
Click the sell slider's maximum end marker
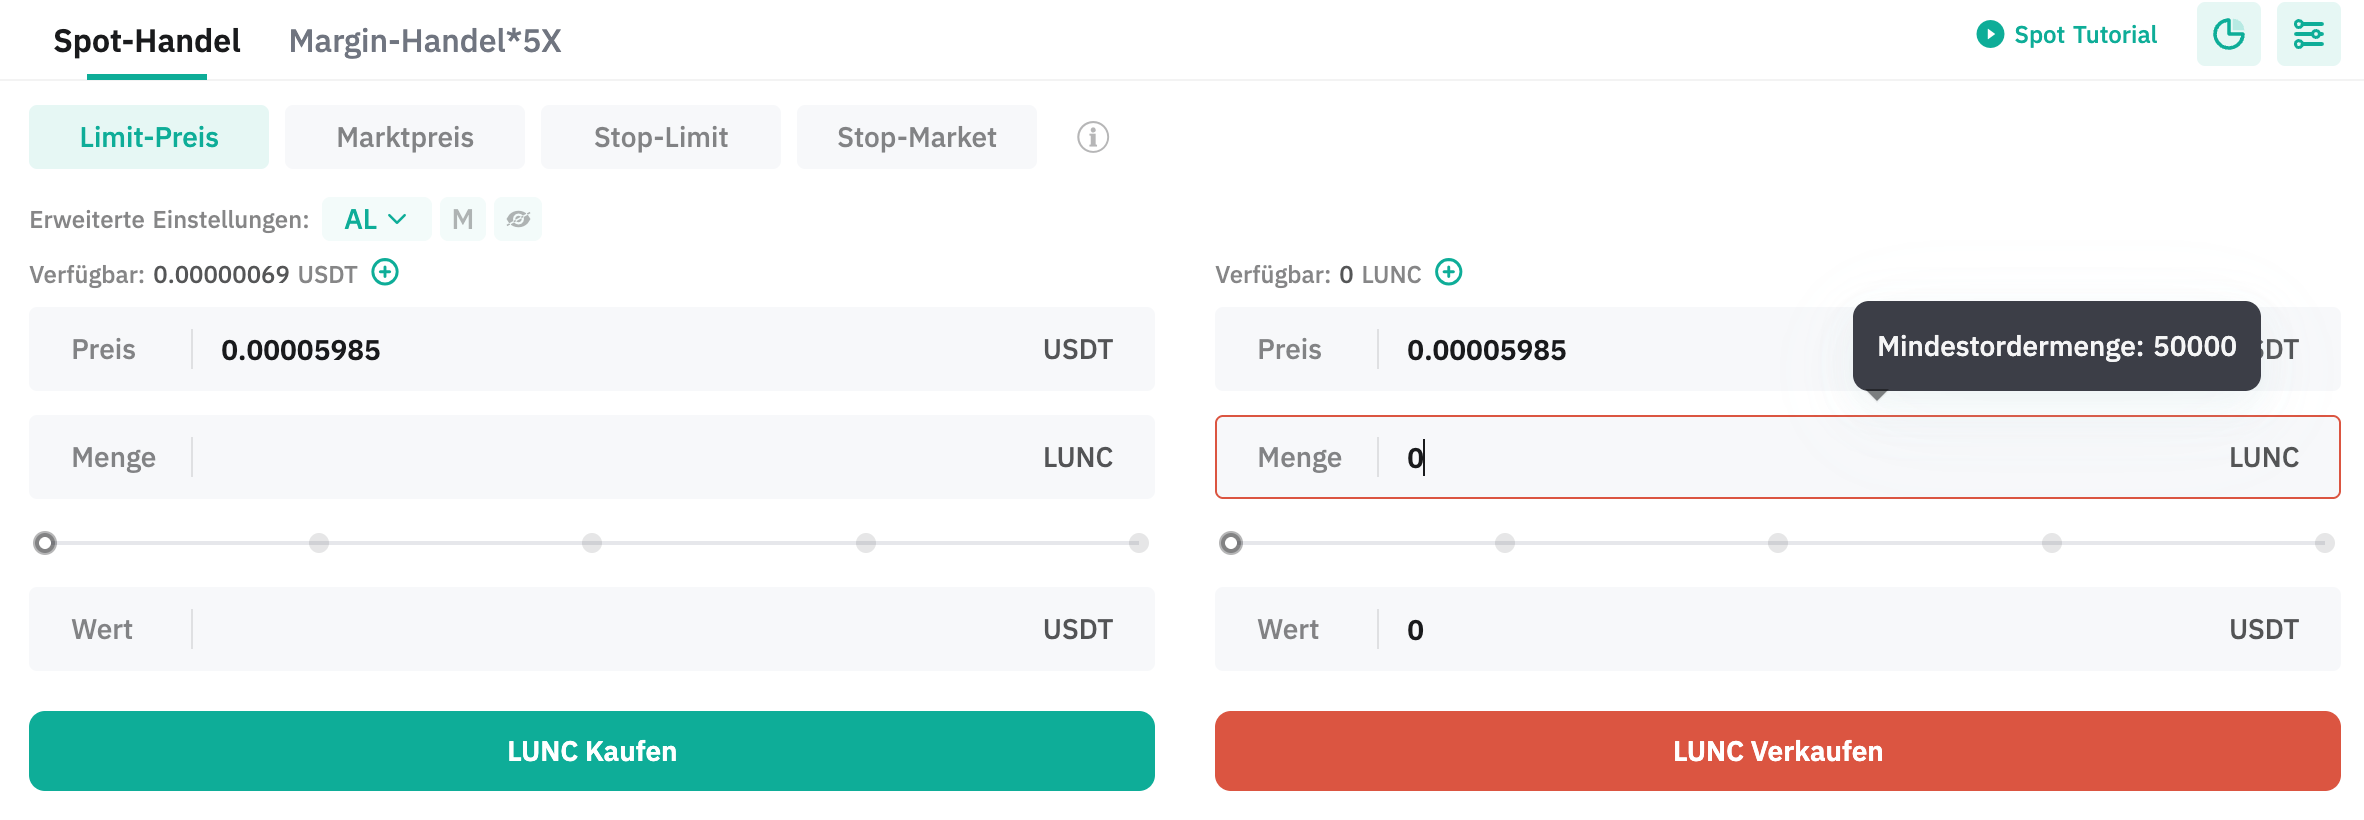pos(2324,543)
